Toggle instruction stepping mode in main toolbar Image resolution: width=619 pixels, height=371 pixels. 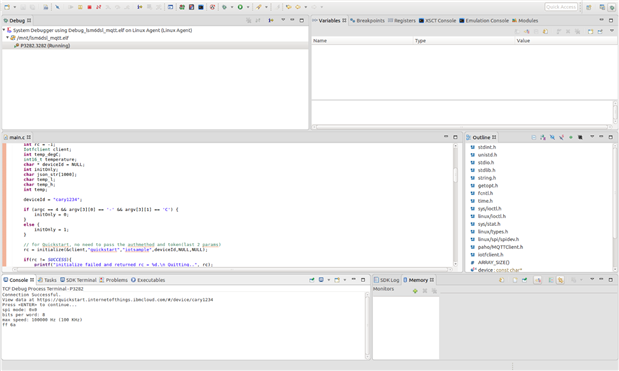click(x=140, y=7)
